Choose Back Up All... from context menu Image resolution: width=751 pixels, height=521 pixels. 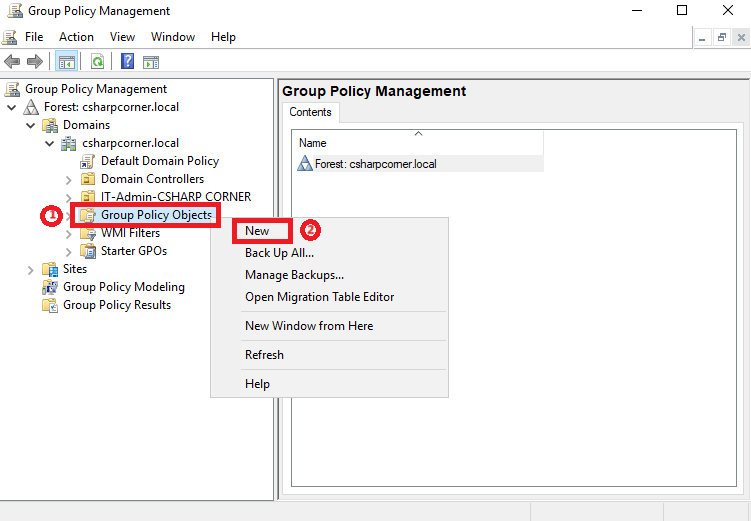(x=330, y=253)
